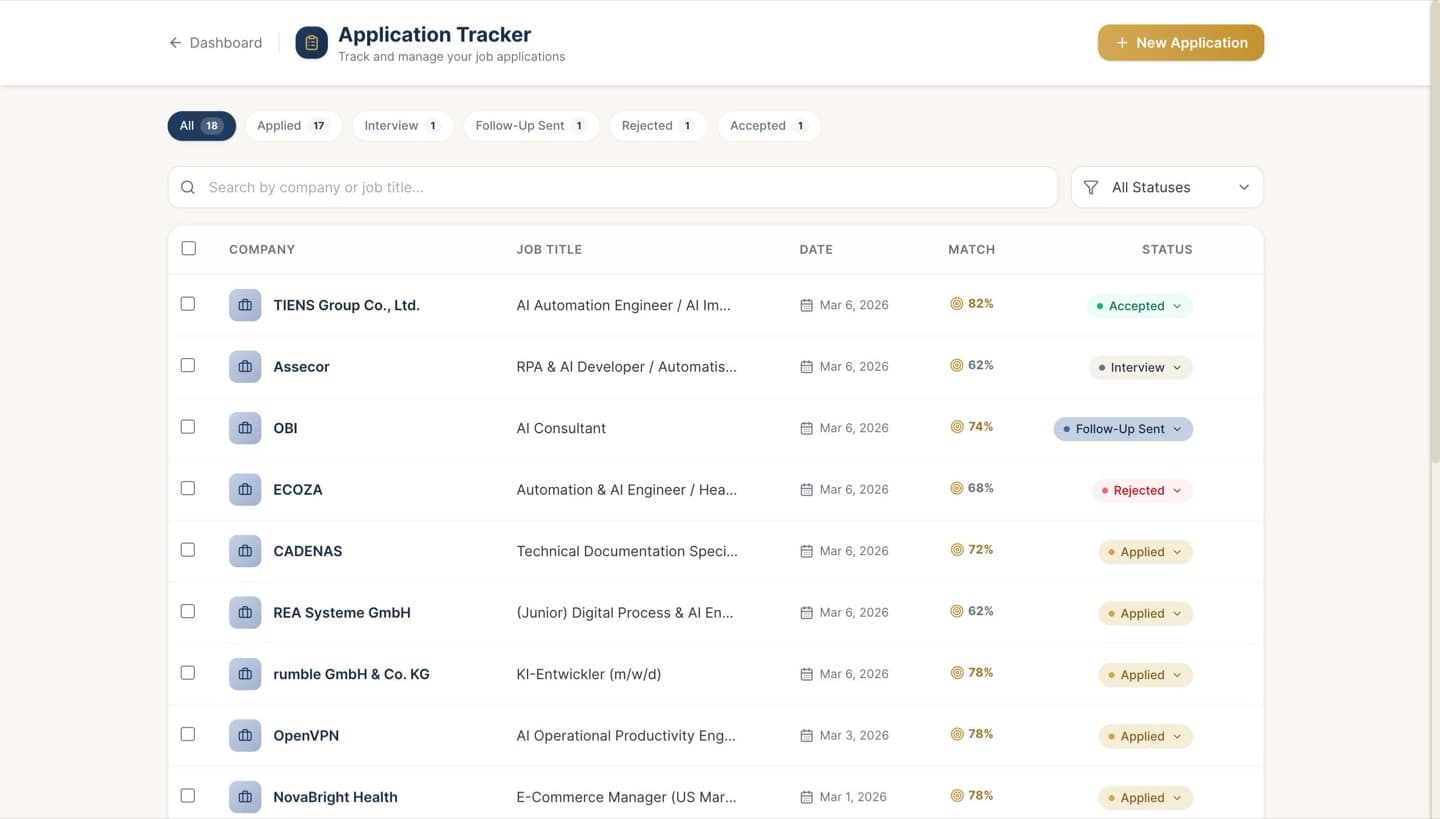Click the Application Tracker clipboard logo icon
This screenshot has width=1440, height=819.
click(x=311, y=42)
